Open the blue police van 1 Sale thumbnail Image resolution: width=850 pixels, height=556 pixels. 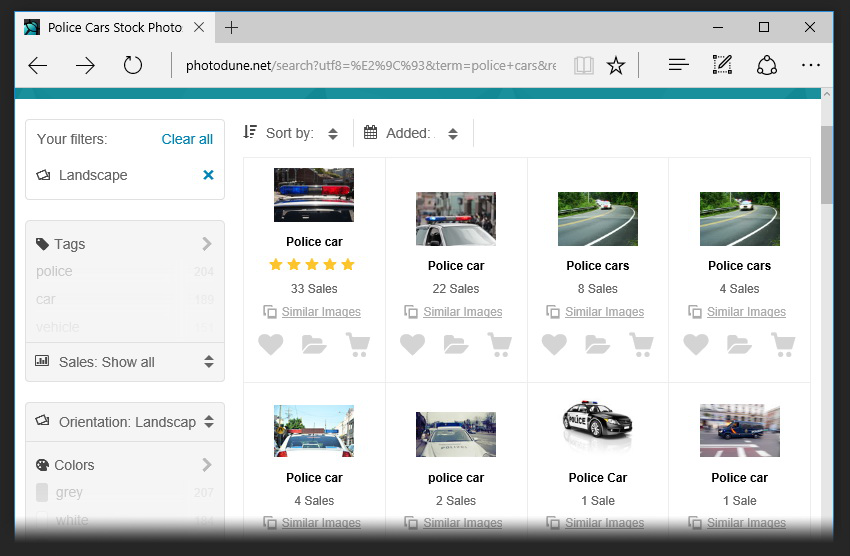740,431
